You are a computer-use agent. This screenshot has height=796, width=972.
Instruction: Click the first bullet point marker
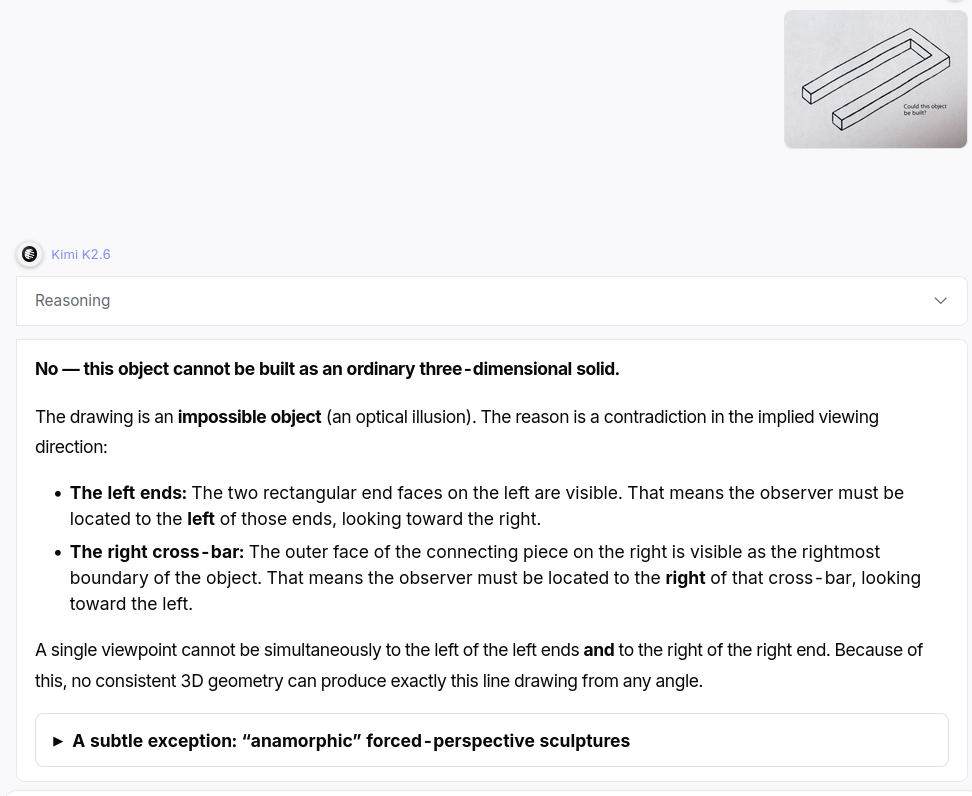click(x=58, y=494)
